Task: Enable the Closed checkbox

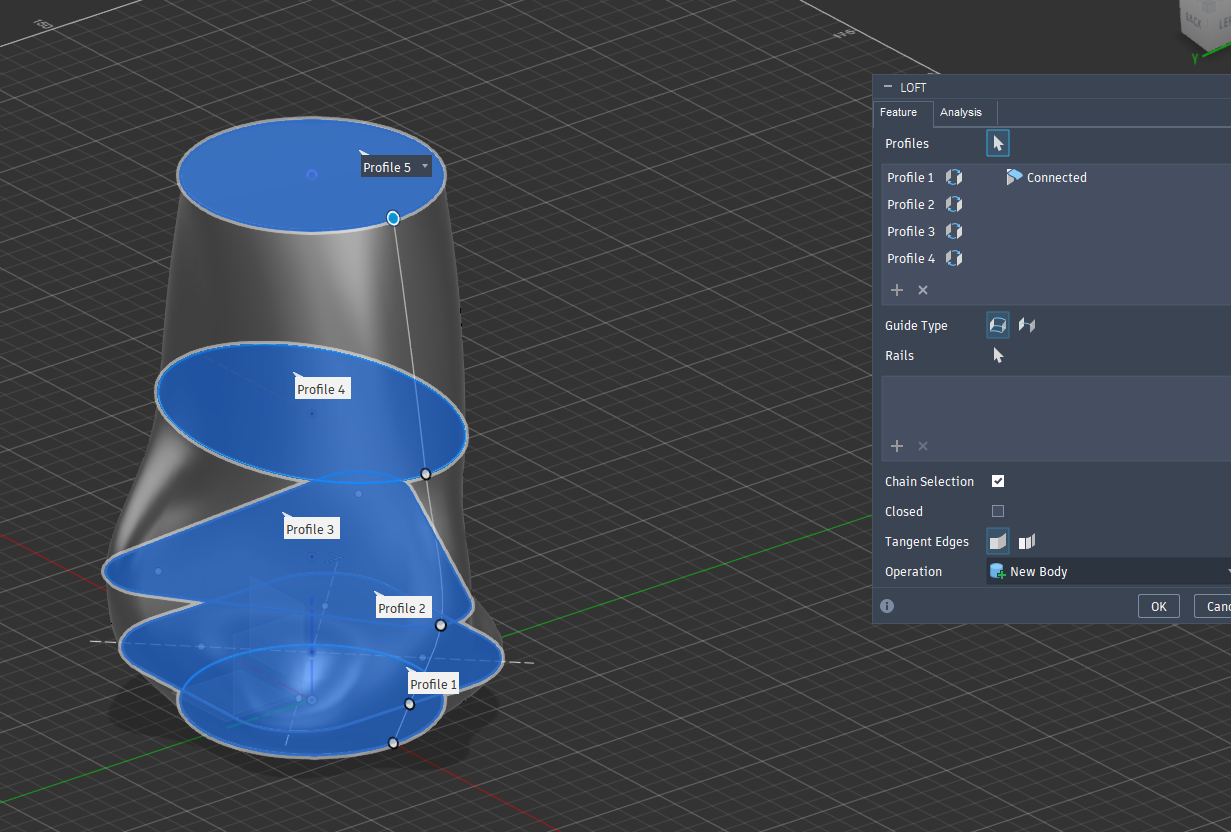Action: click(x=998, y=511)
